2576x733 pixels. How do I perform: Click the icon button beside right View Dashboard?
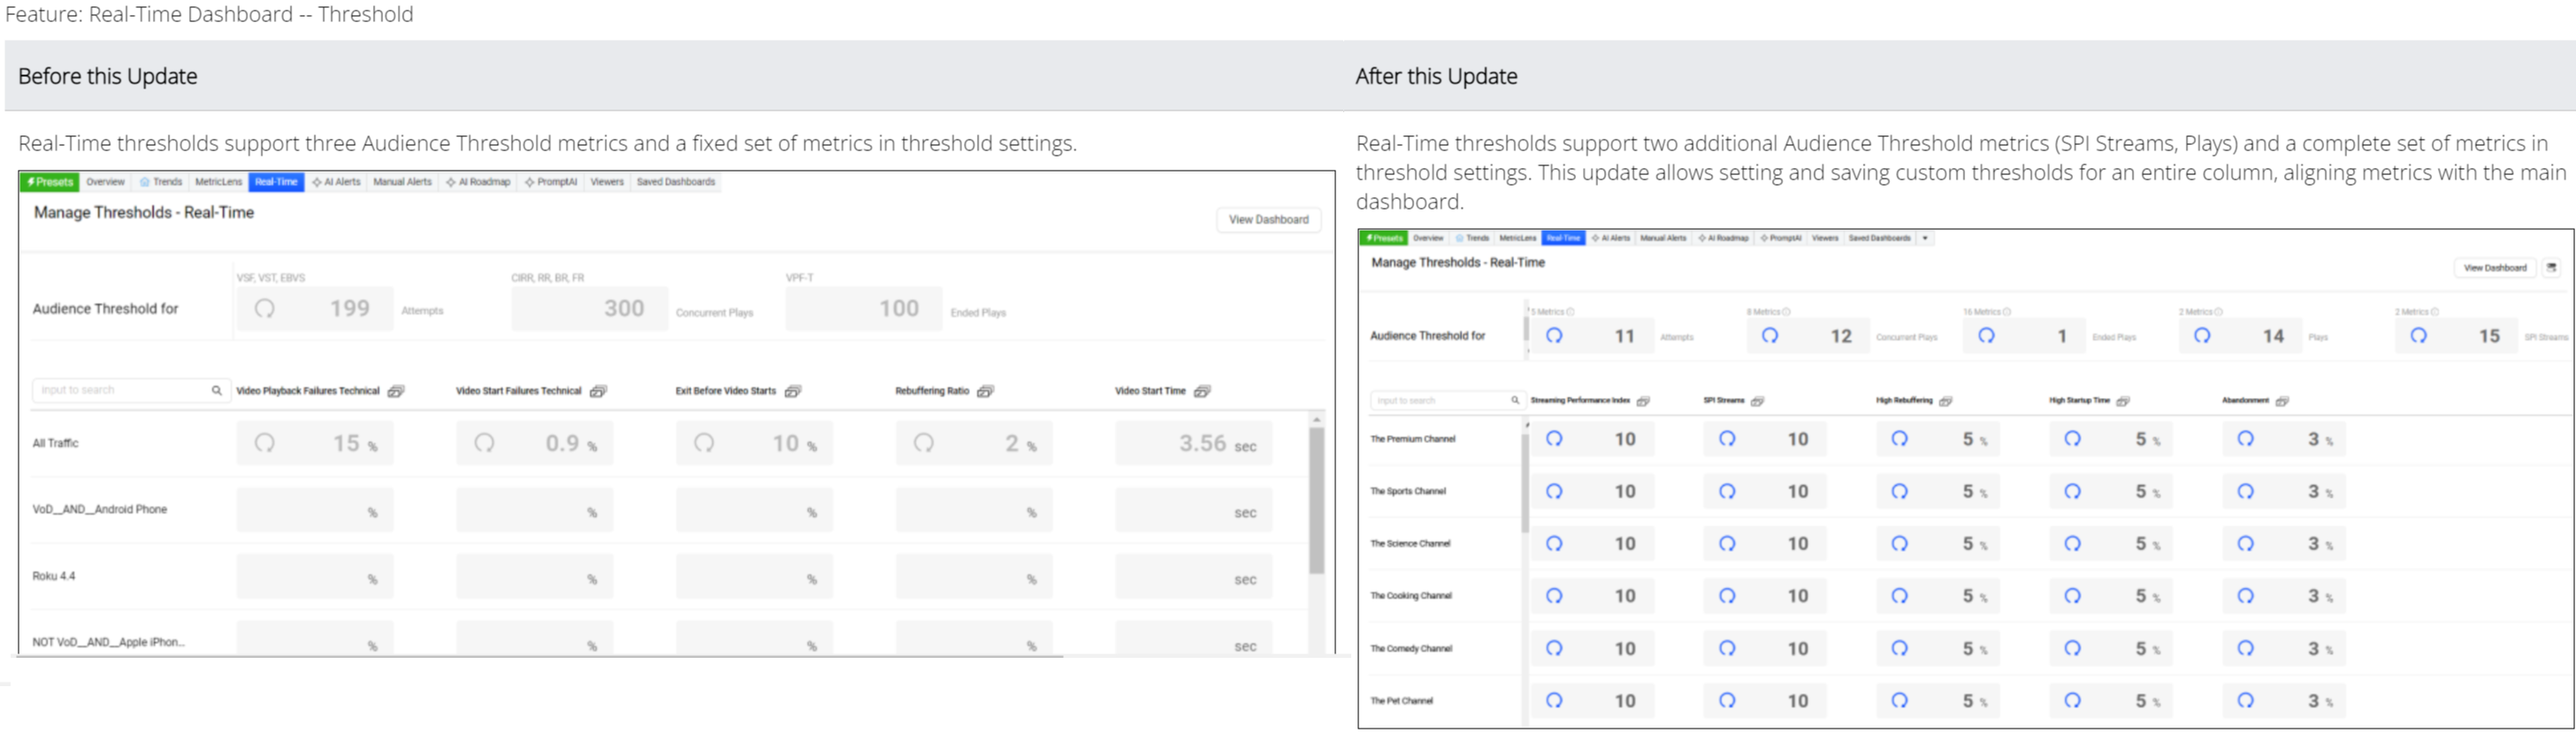click(2551, 268)
